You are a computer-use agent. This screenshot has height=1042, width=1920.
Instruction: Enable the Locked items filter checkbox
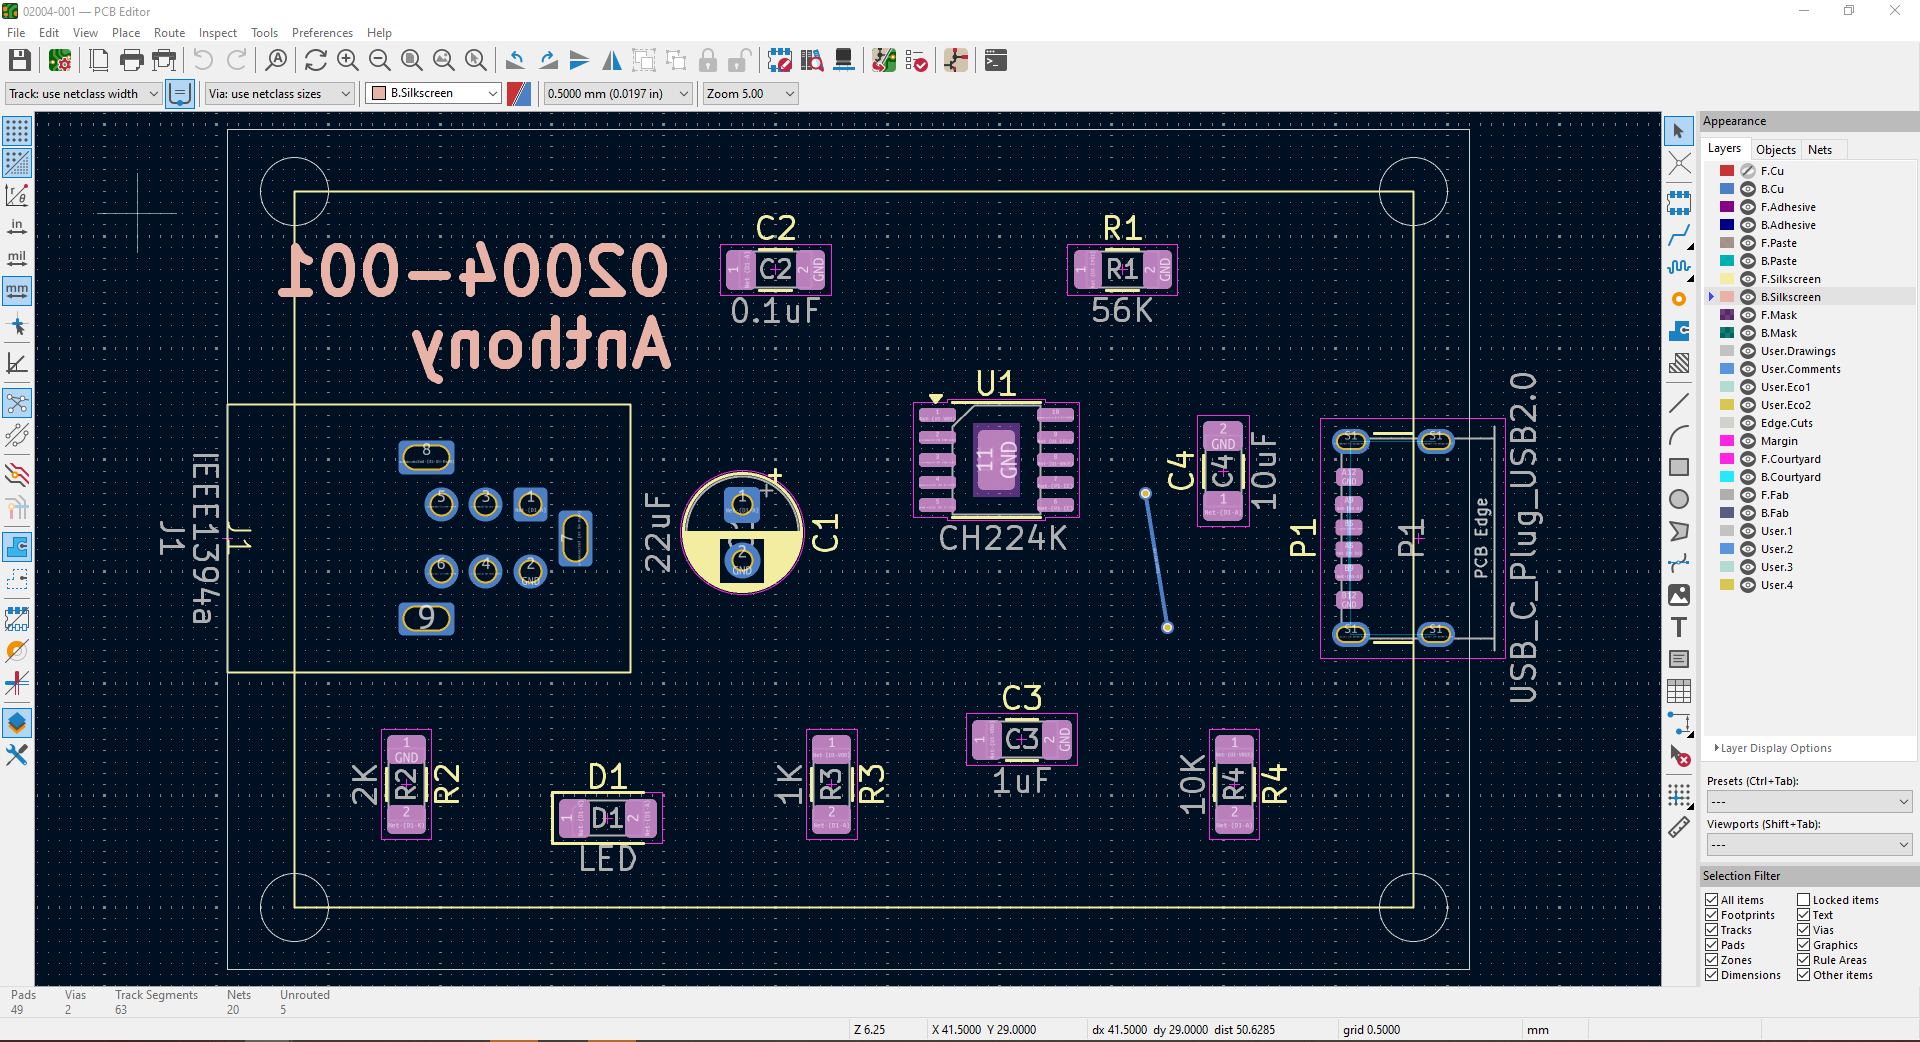pyautogui.click(x=1804, y=900)
